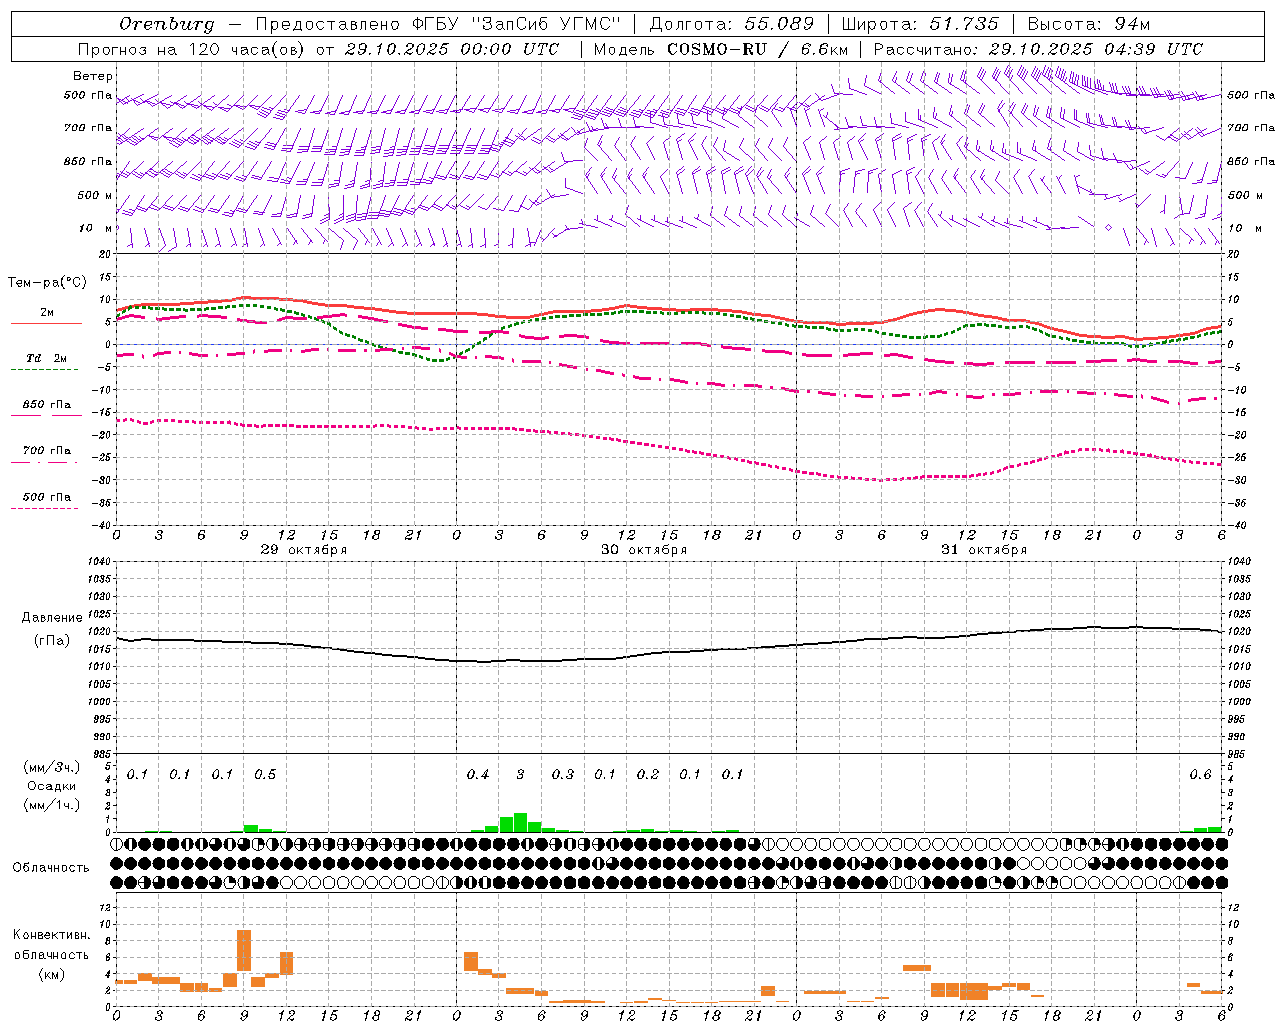Click the "Тем-ра(°C)" temperature axis label

[47, 283]
